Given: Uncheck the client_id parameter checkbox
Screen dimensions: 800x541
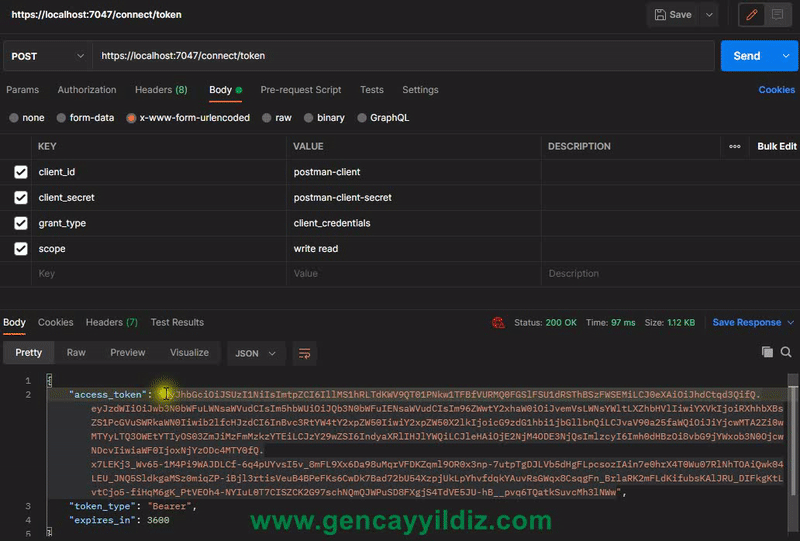Looking at the screenshot, I should pos(21,172).
